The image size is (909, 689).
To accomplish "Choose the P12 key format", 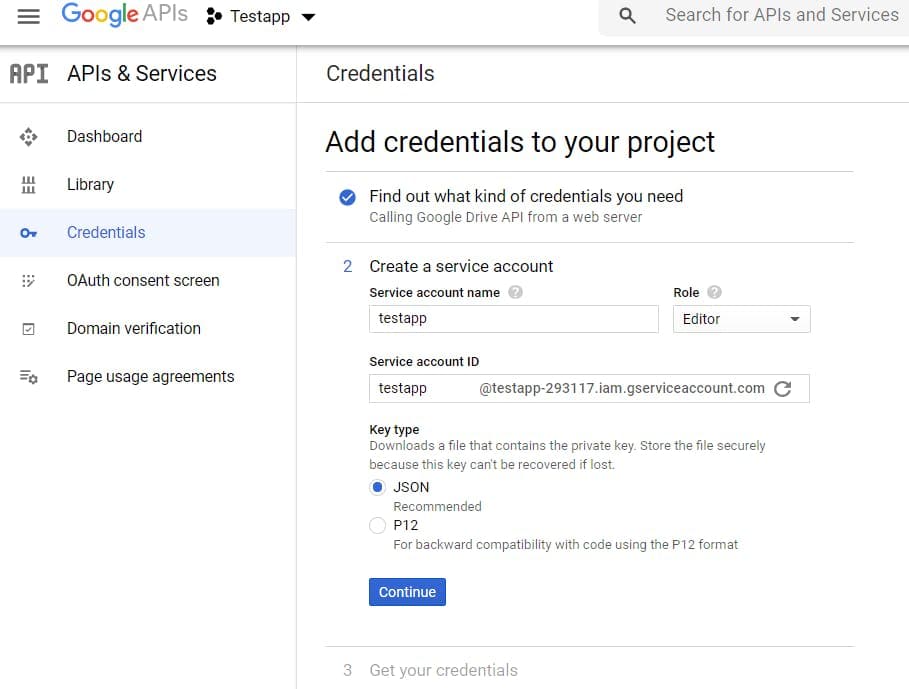I will (x=378, y=525).
